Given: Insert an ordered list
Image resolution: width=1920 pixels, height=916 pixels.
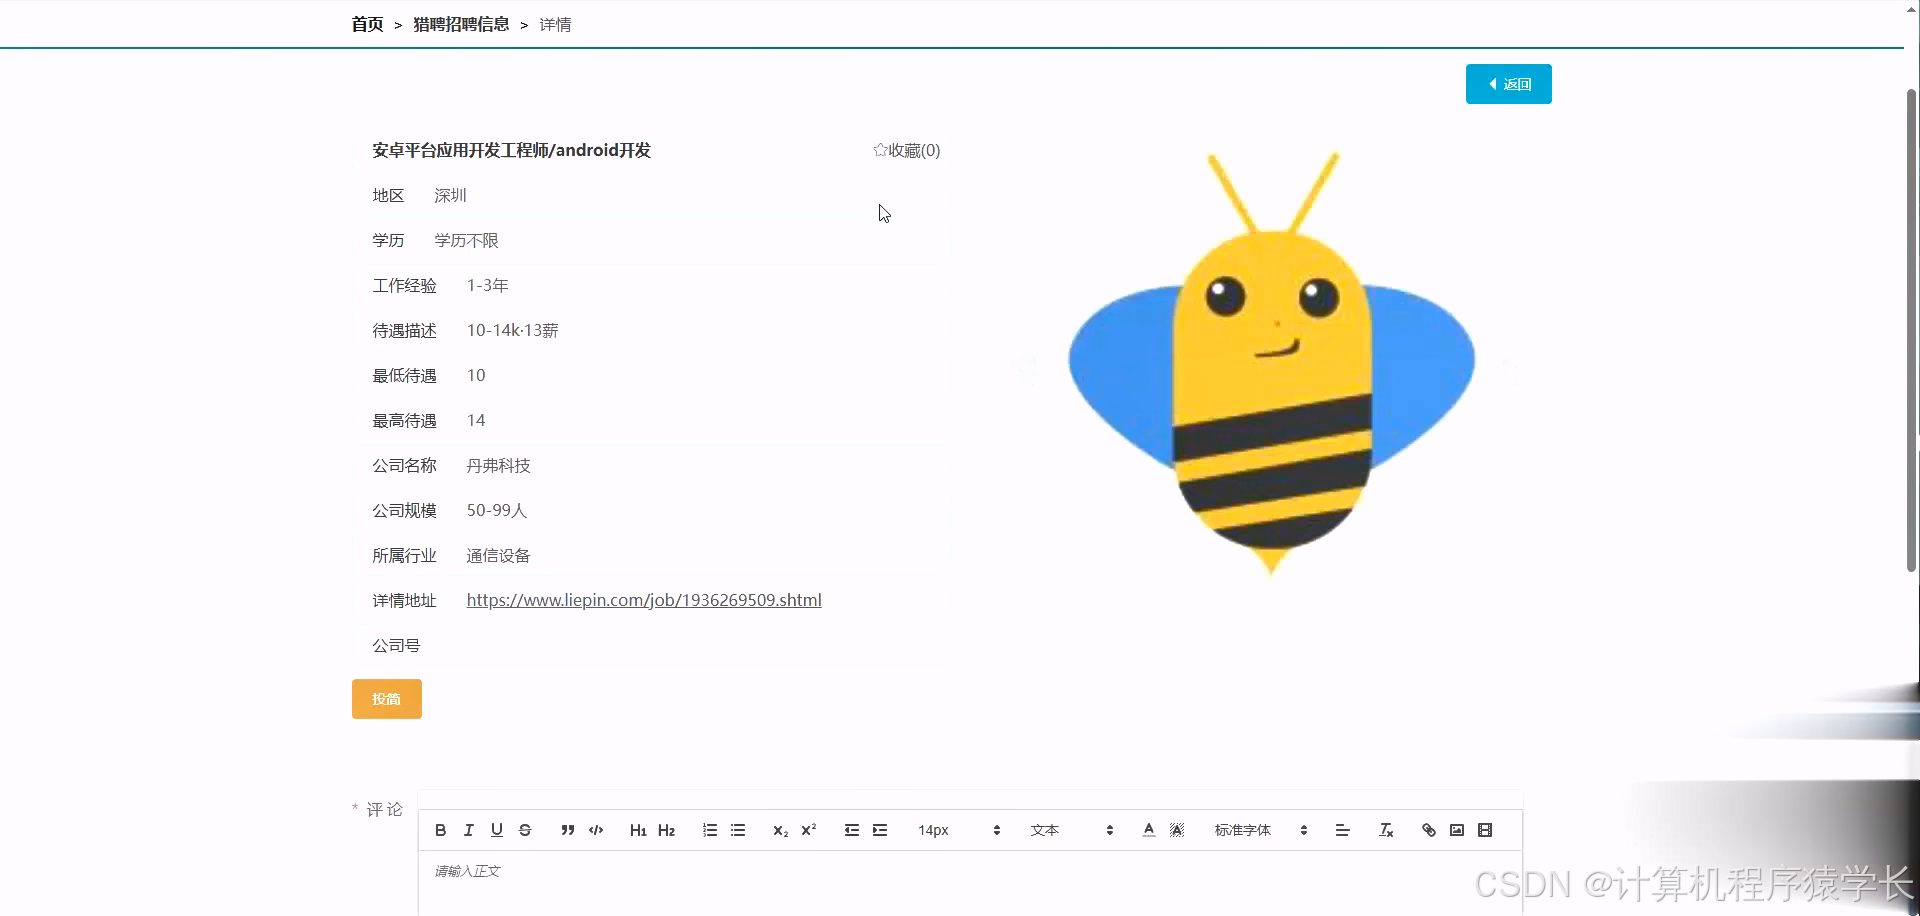Looking at the screenshot, I should pyautogui.click(x=710, y=830).
